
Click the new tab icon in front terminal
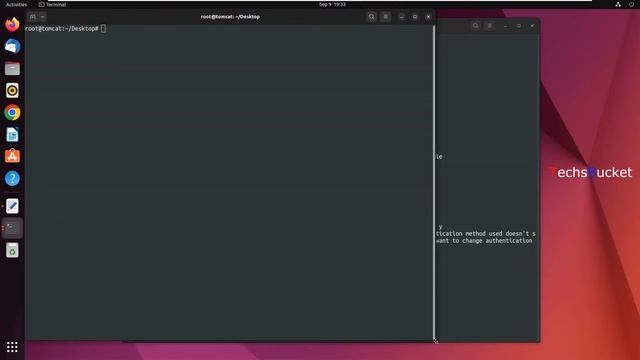click(x=33, y=17)
